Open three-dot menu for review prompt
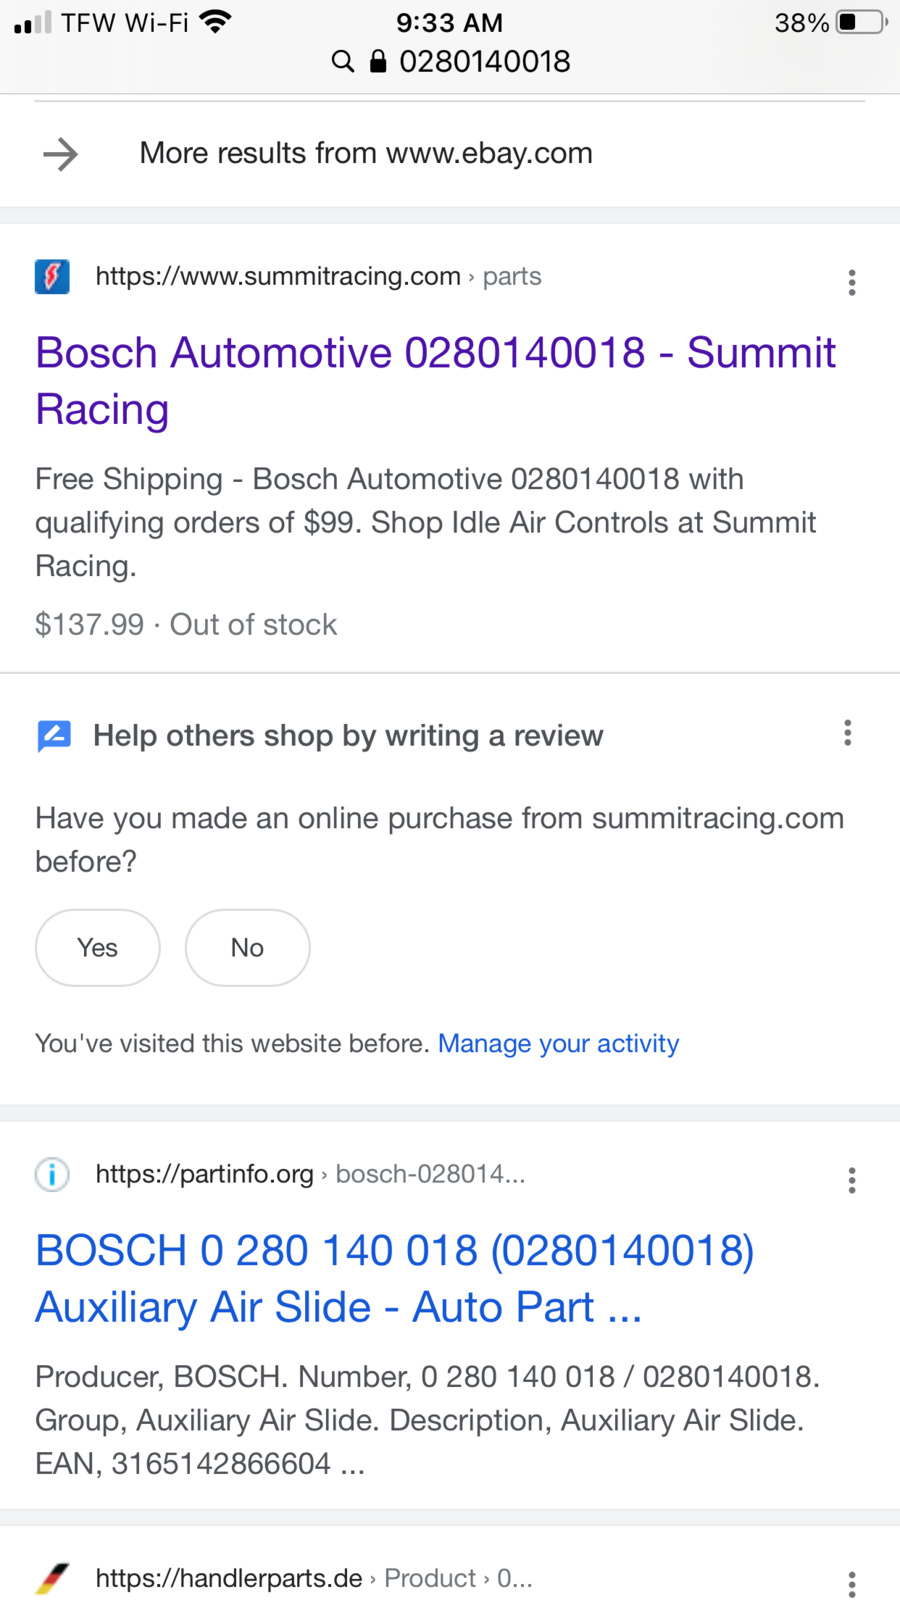Viewport: 900px width, 1600px height. [848, 733]
